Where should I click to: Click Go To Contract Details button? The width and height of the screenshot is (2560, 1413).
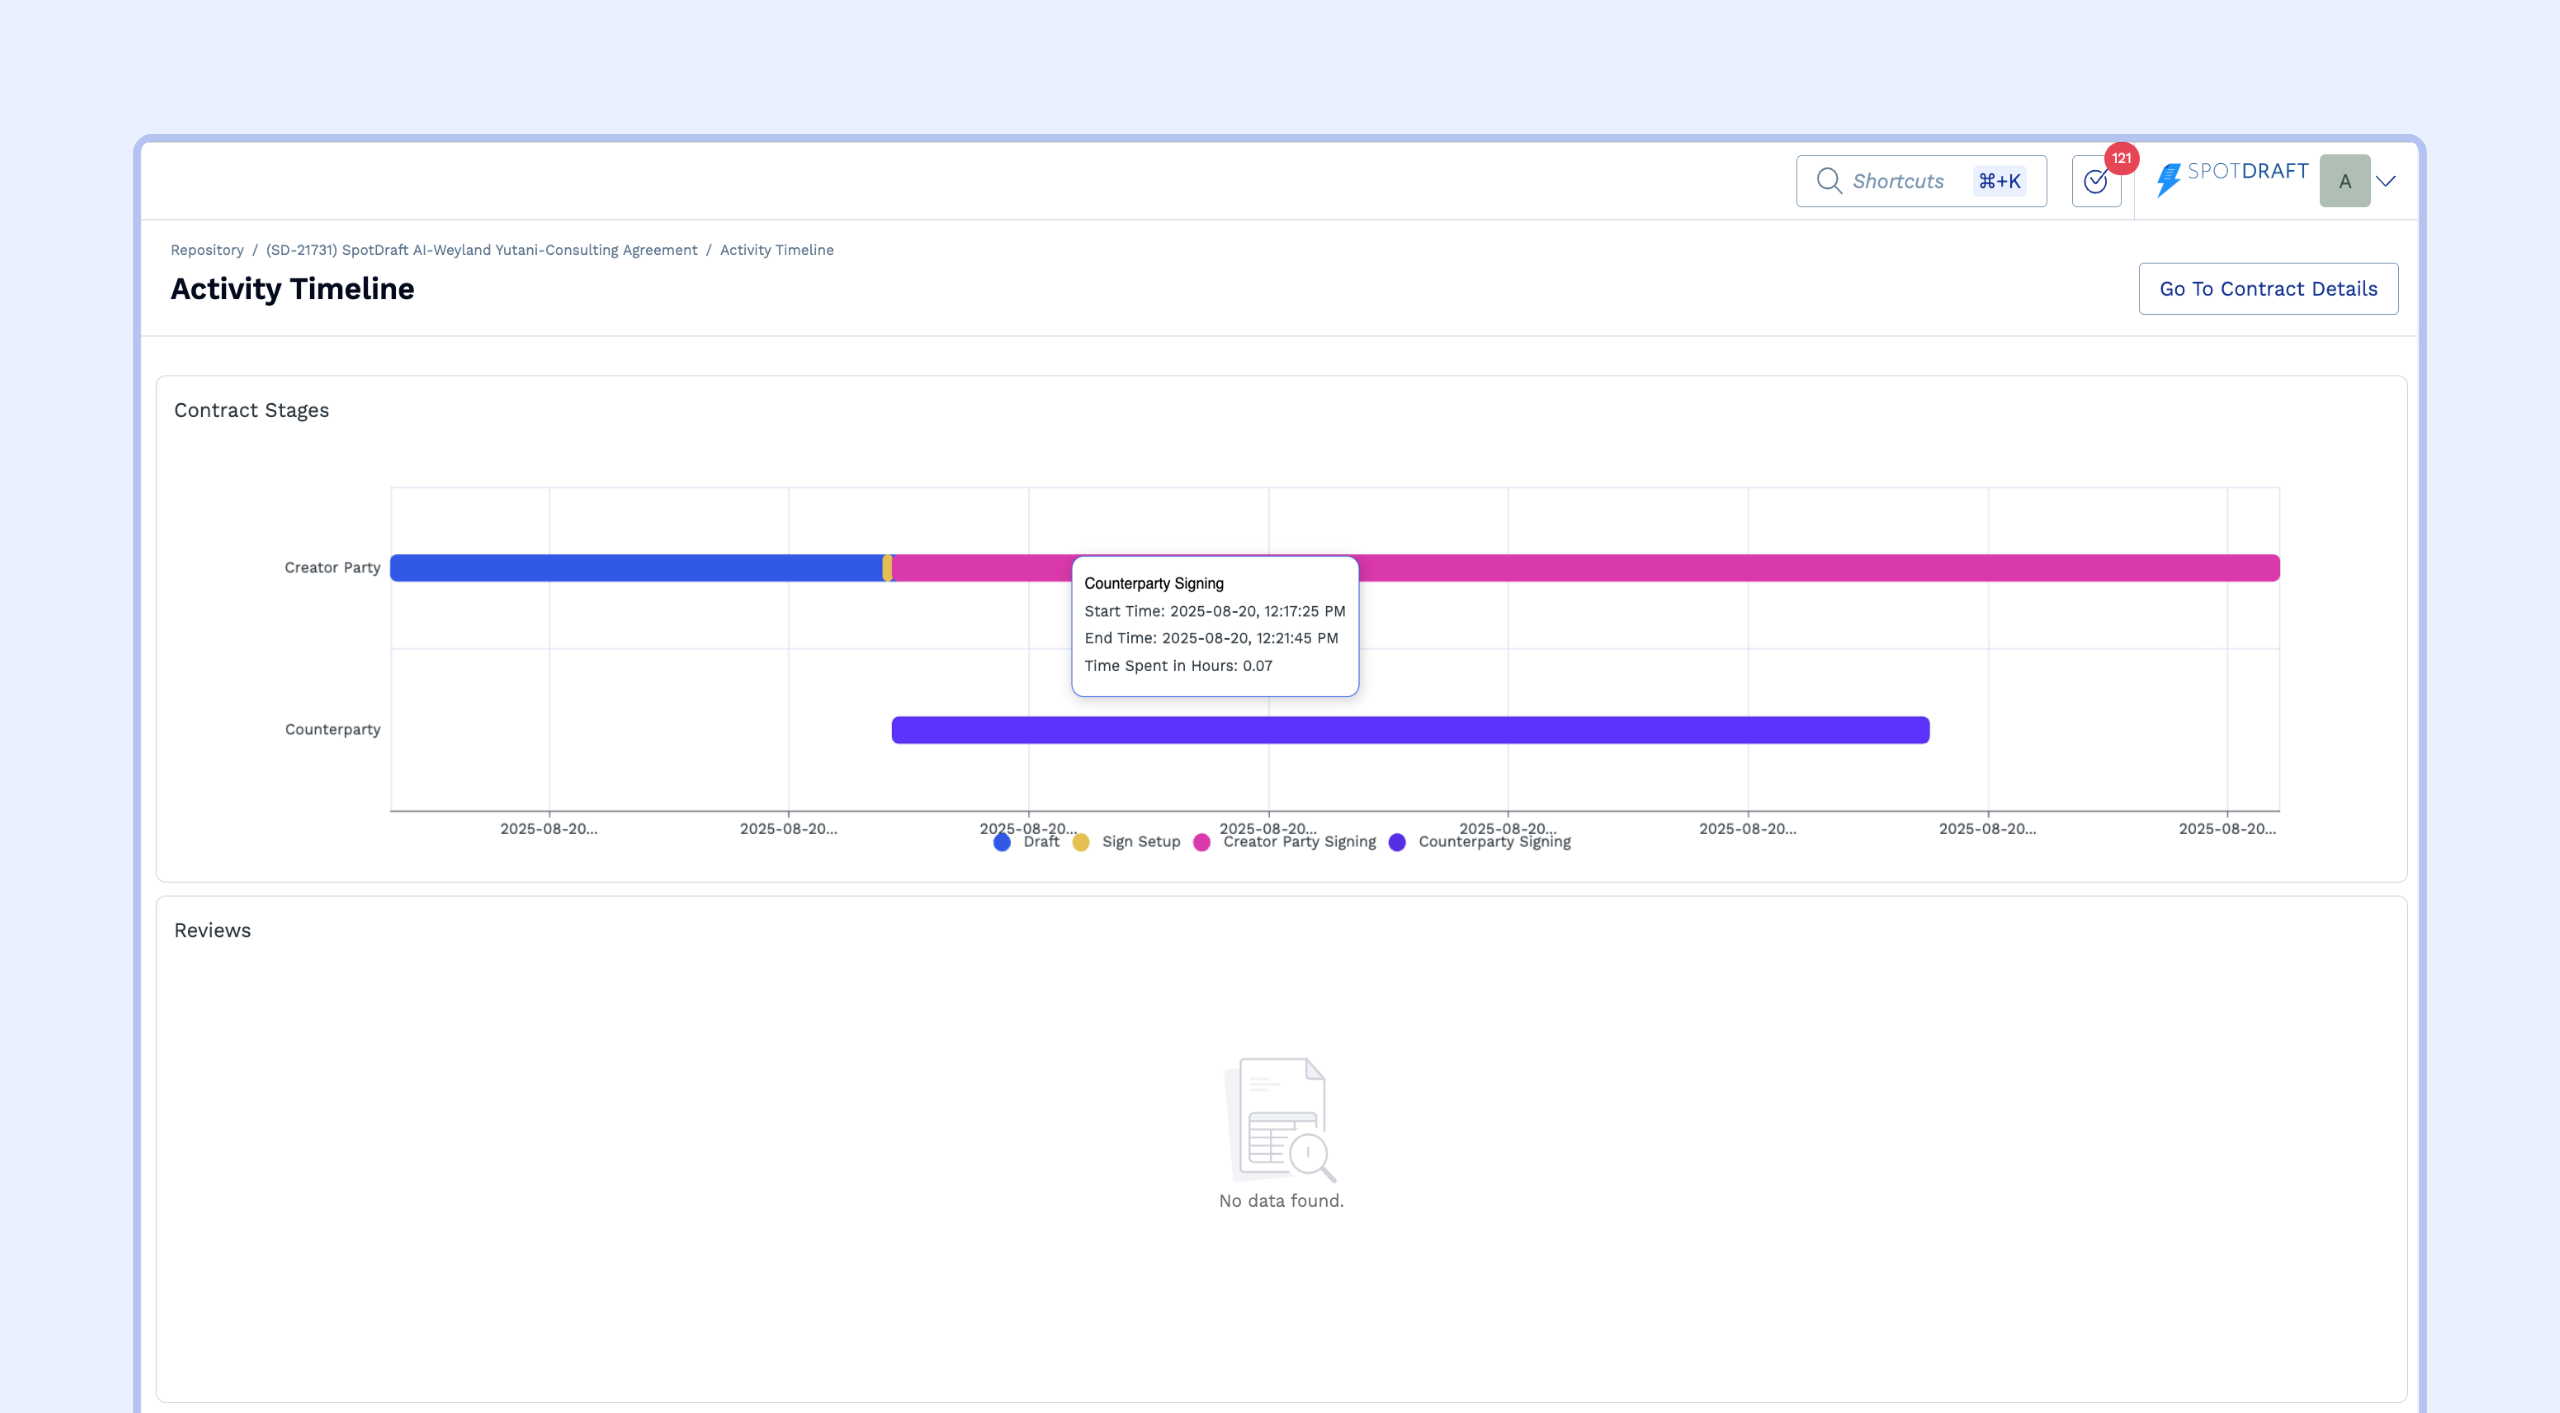pyautogui.click(x=2267, y=289)
